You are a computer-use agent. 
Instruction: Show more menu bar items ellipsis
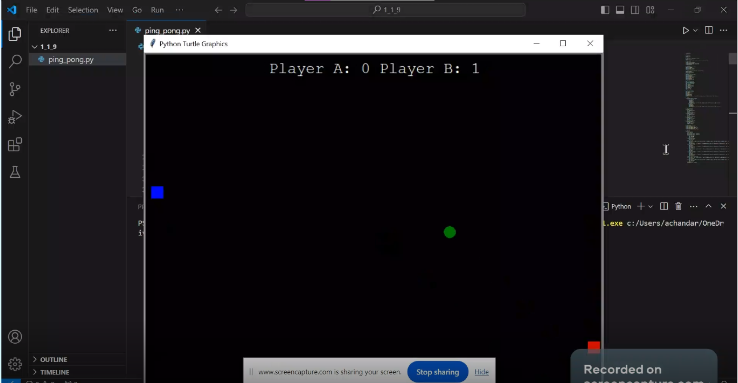point(179,10)
